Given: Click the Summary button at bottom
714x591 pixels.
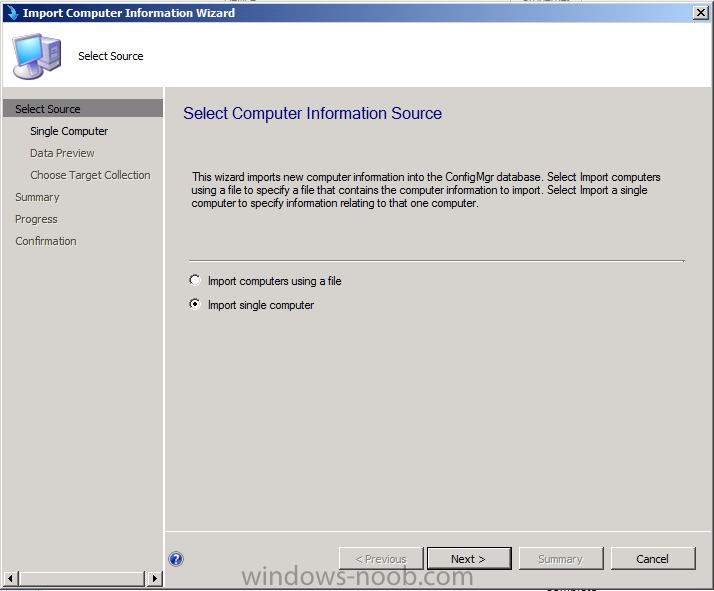Looking at the screenshot, I should coord(561,559).
